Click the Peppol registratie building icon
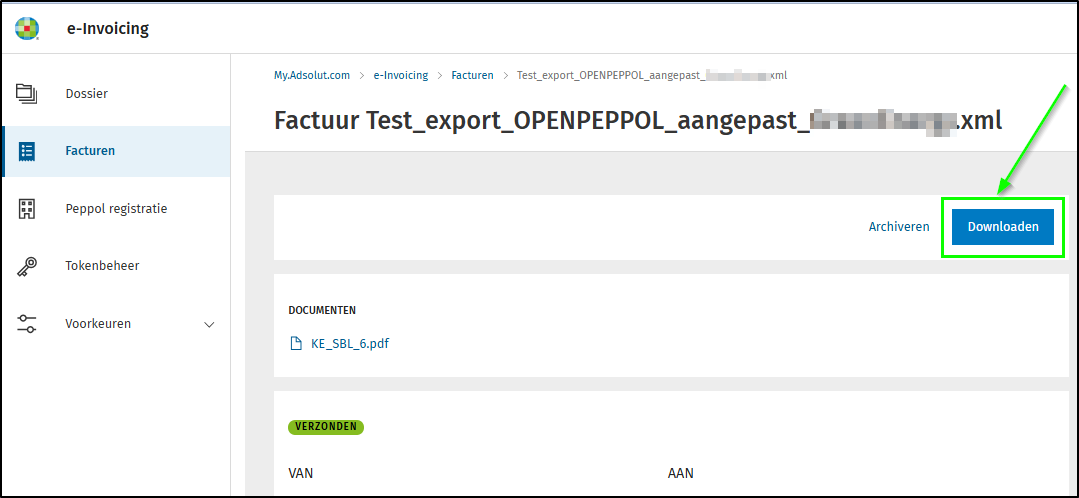 click(27, 209)
